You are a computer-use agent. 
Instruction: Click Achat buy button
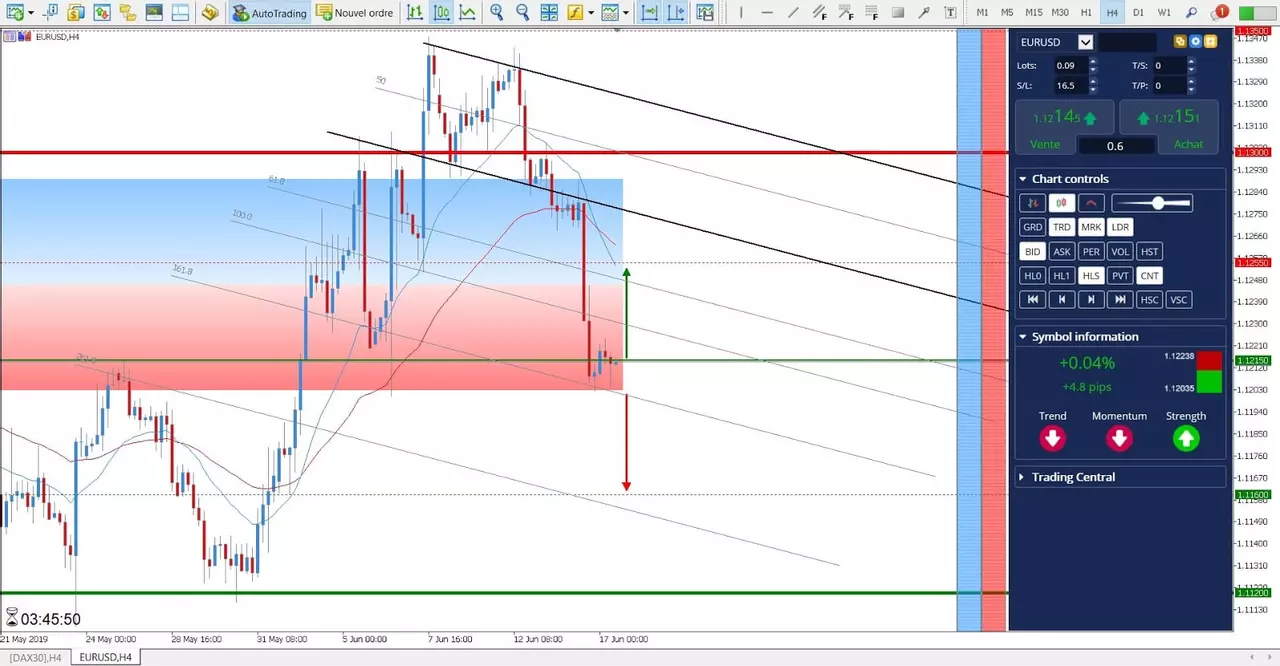(1188, 144)
